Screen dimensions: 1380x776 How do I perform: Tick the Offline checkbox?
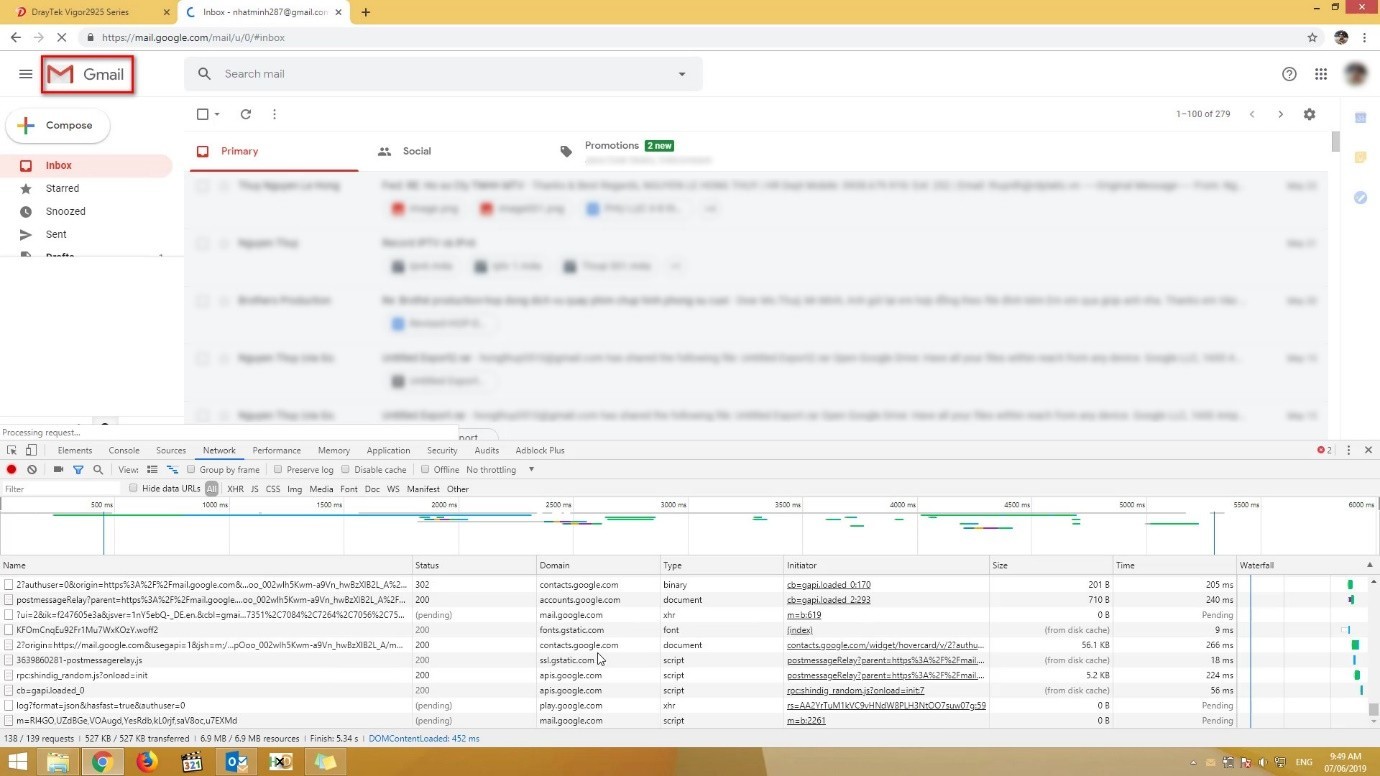(x=425, y=469)
